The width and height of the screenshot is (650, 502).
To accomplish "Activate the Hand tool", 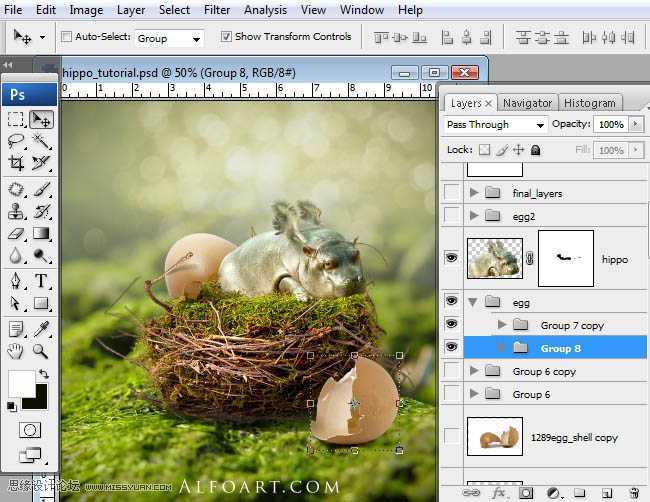I will pyautogui.click(x=16, y=351).
